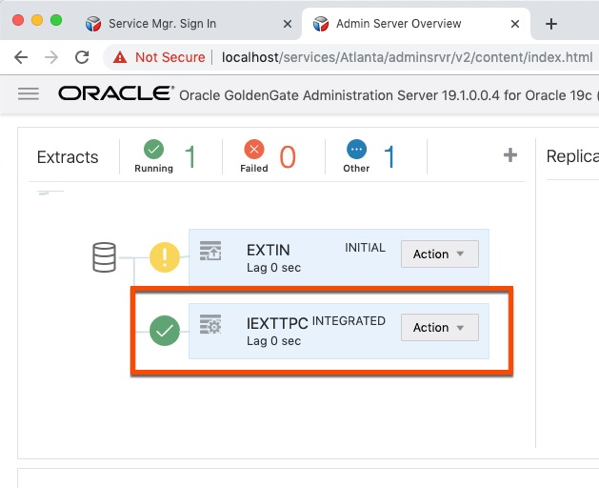This screenshot has height=488, width=599.
Task: Click the EXTIN initial-load extract icon
Action: point(210,250)
